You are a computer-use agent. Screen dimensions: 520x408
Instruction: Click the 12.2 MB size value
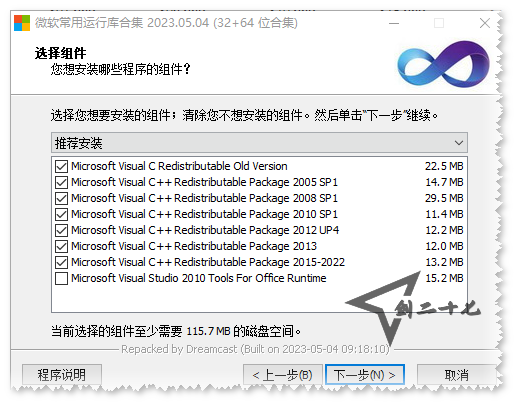tap(444, 230)
